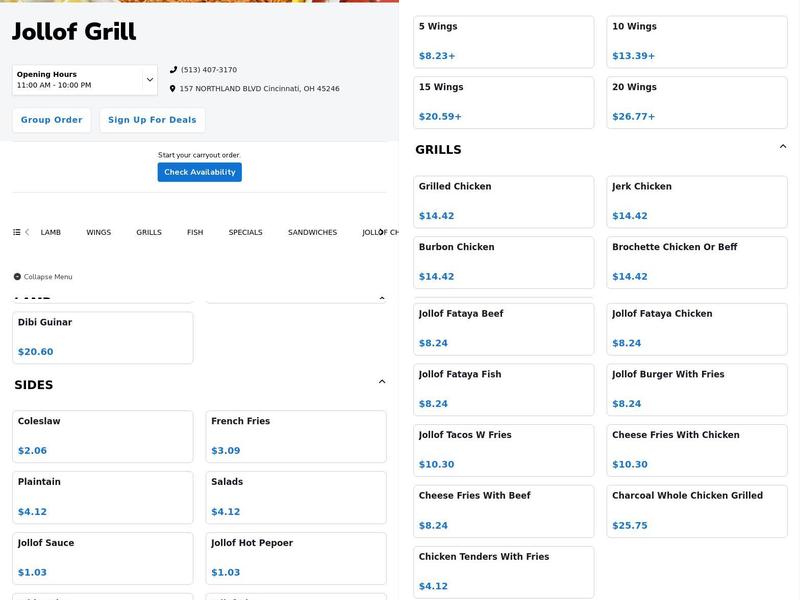This screenshot has height=600, width=800.
Task: Switch to the SPECIALS category tab
Action: click(x=245, y=232)
